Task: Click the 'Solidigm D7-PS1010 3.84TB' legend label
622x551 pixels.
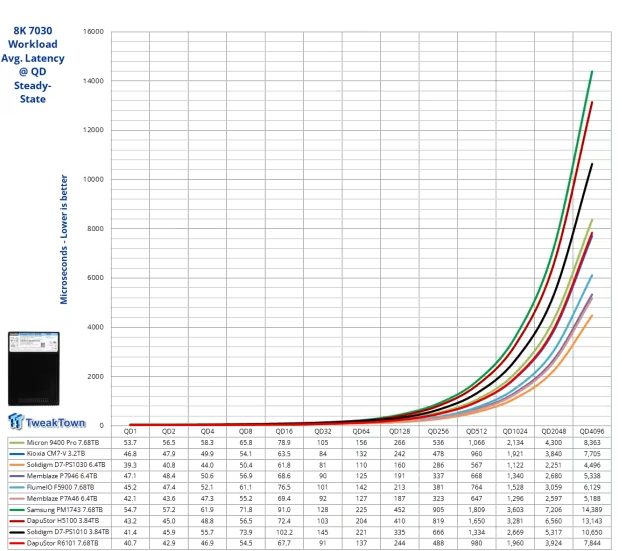Action: point(67,532)
